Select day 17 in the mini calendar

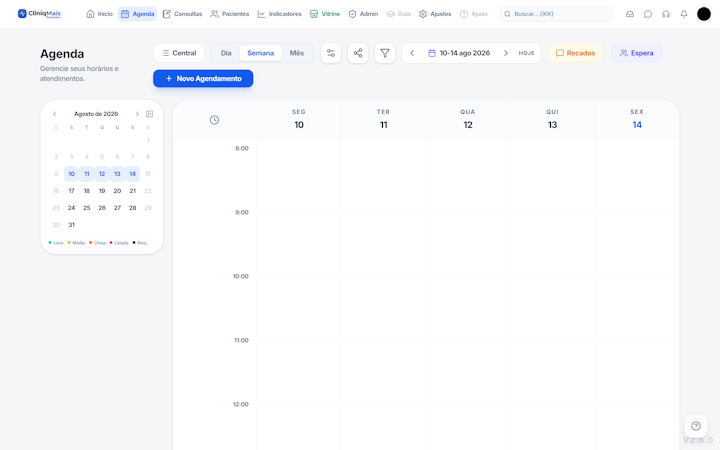pyautogui.click(x=71, y=191)
